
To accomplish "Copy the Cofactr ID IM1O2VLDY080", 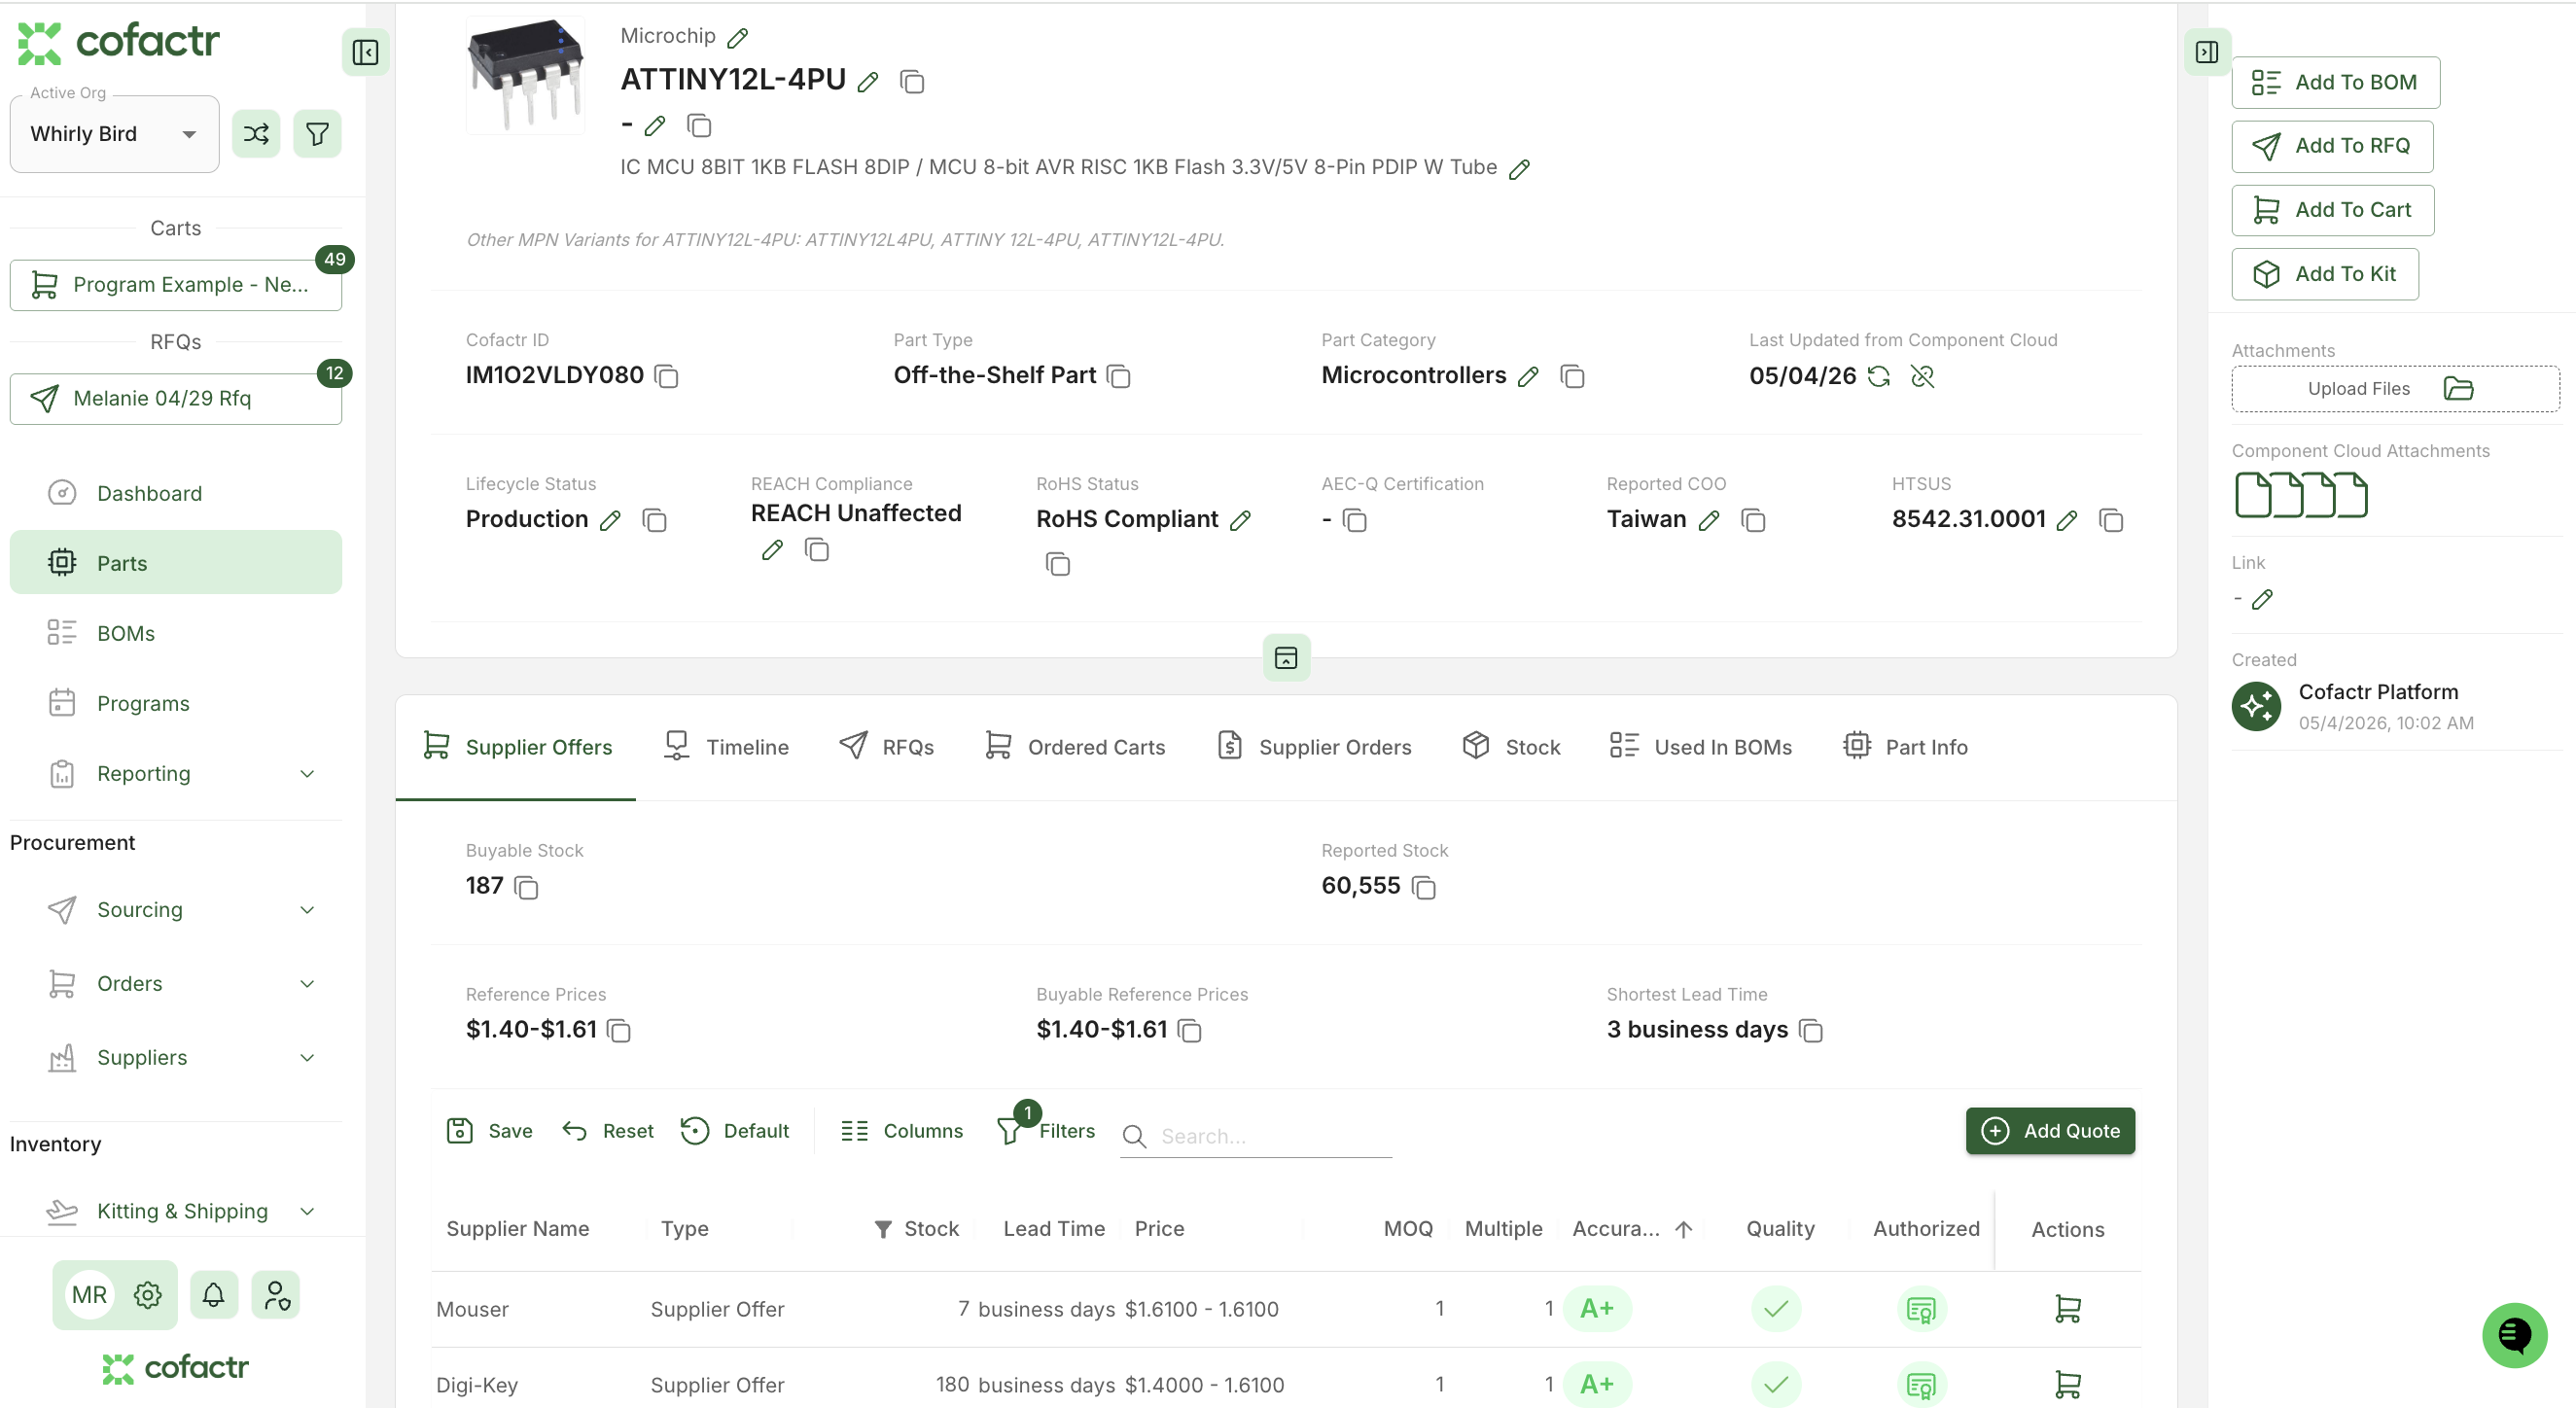I will coord(666,377).
